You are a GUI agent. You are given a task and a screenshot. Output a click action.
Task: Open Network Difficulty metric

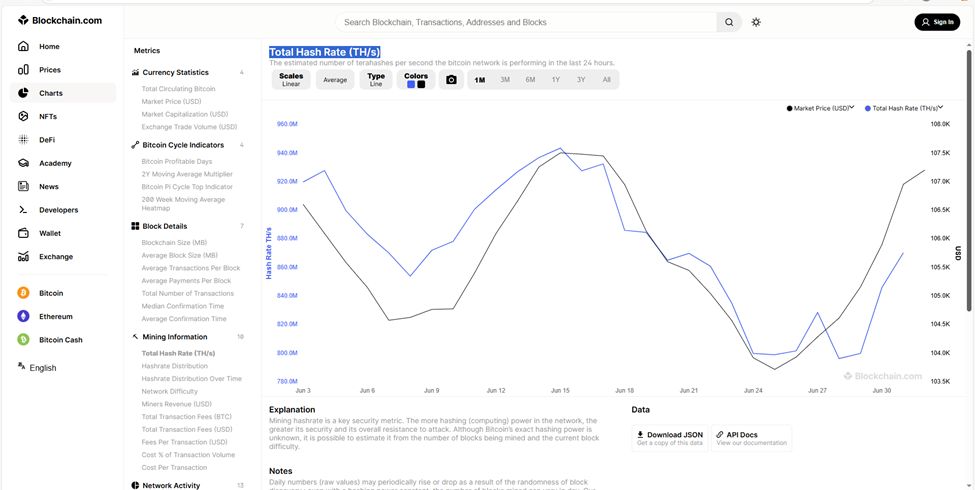click(170, 391)
